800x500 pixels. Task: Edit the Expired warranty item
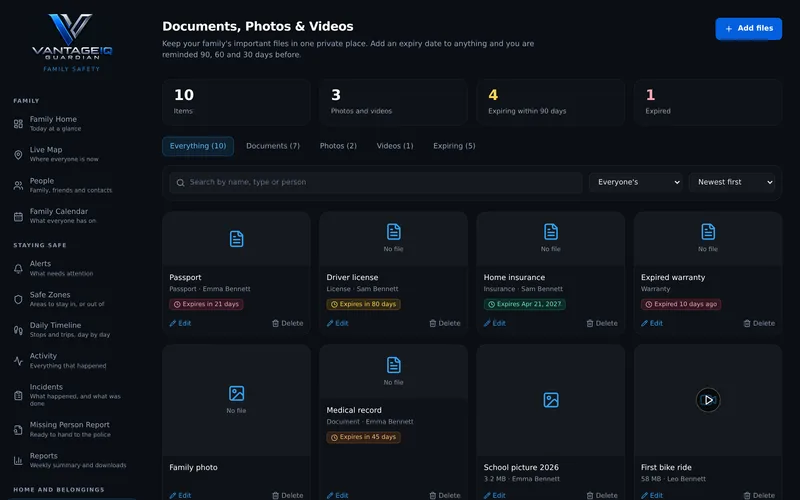tap(652, 323)
